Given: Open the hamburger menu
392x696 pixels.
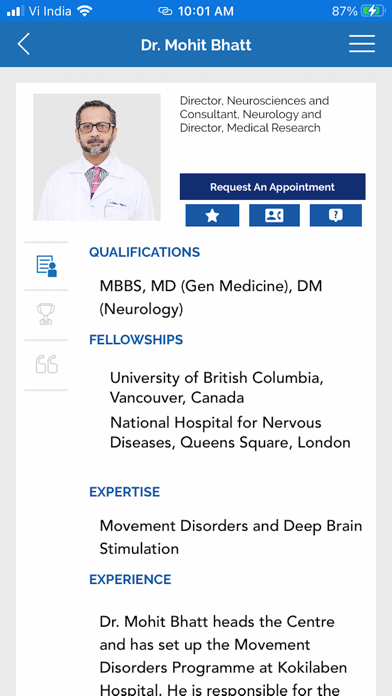Looking at the screenshot, I should (x=362, y=44).
